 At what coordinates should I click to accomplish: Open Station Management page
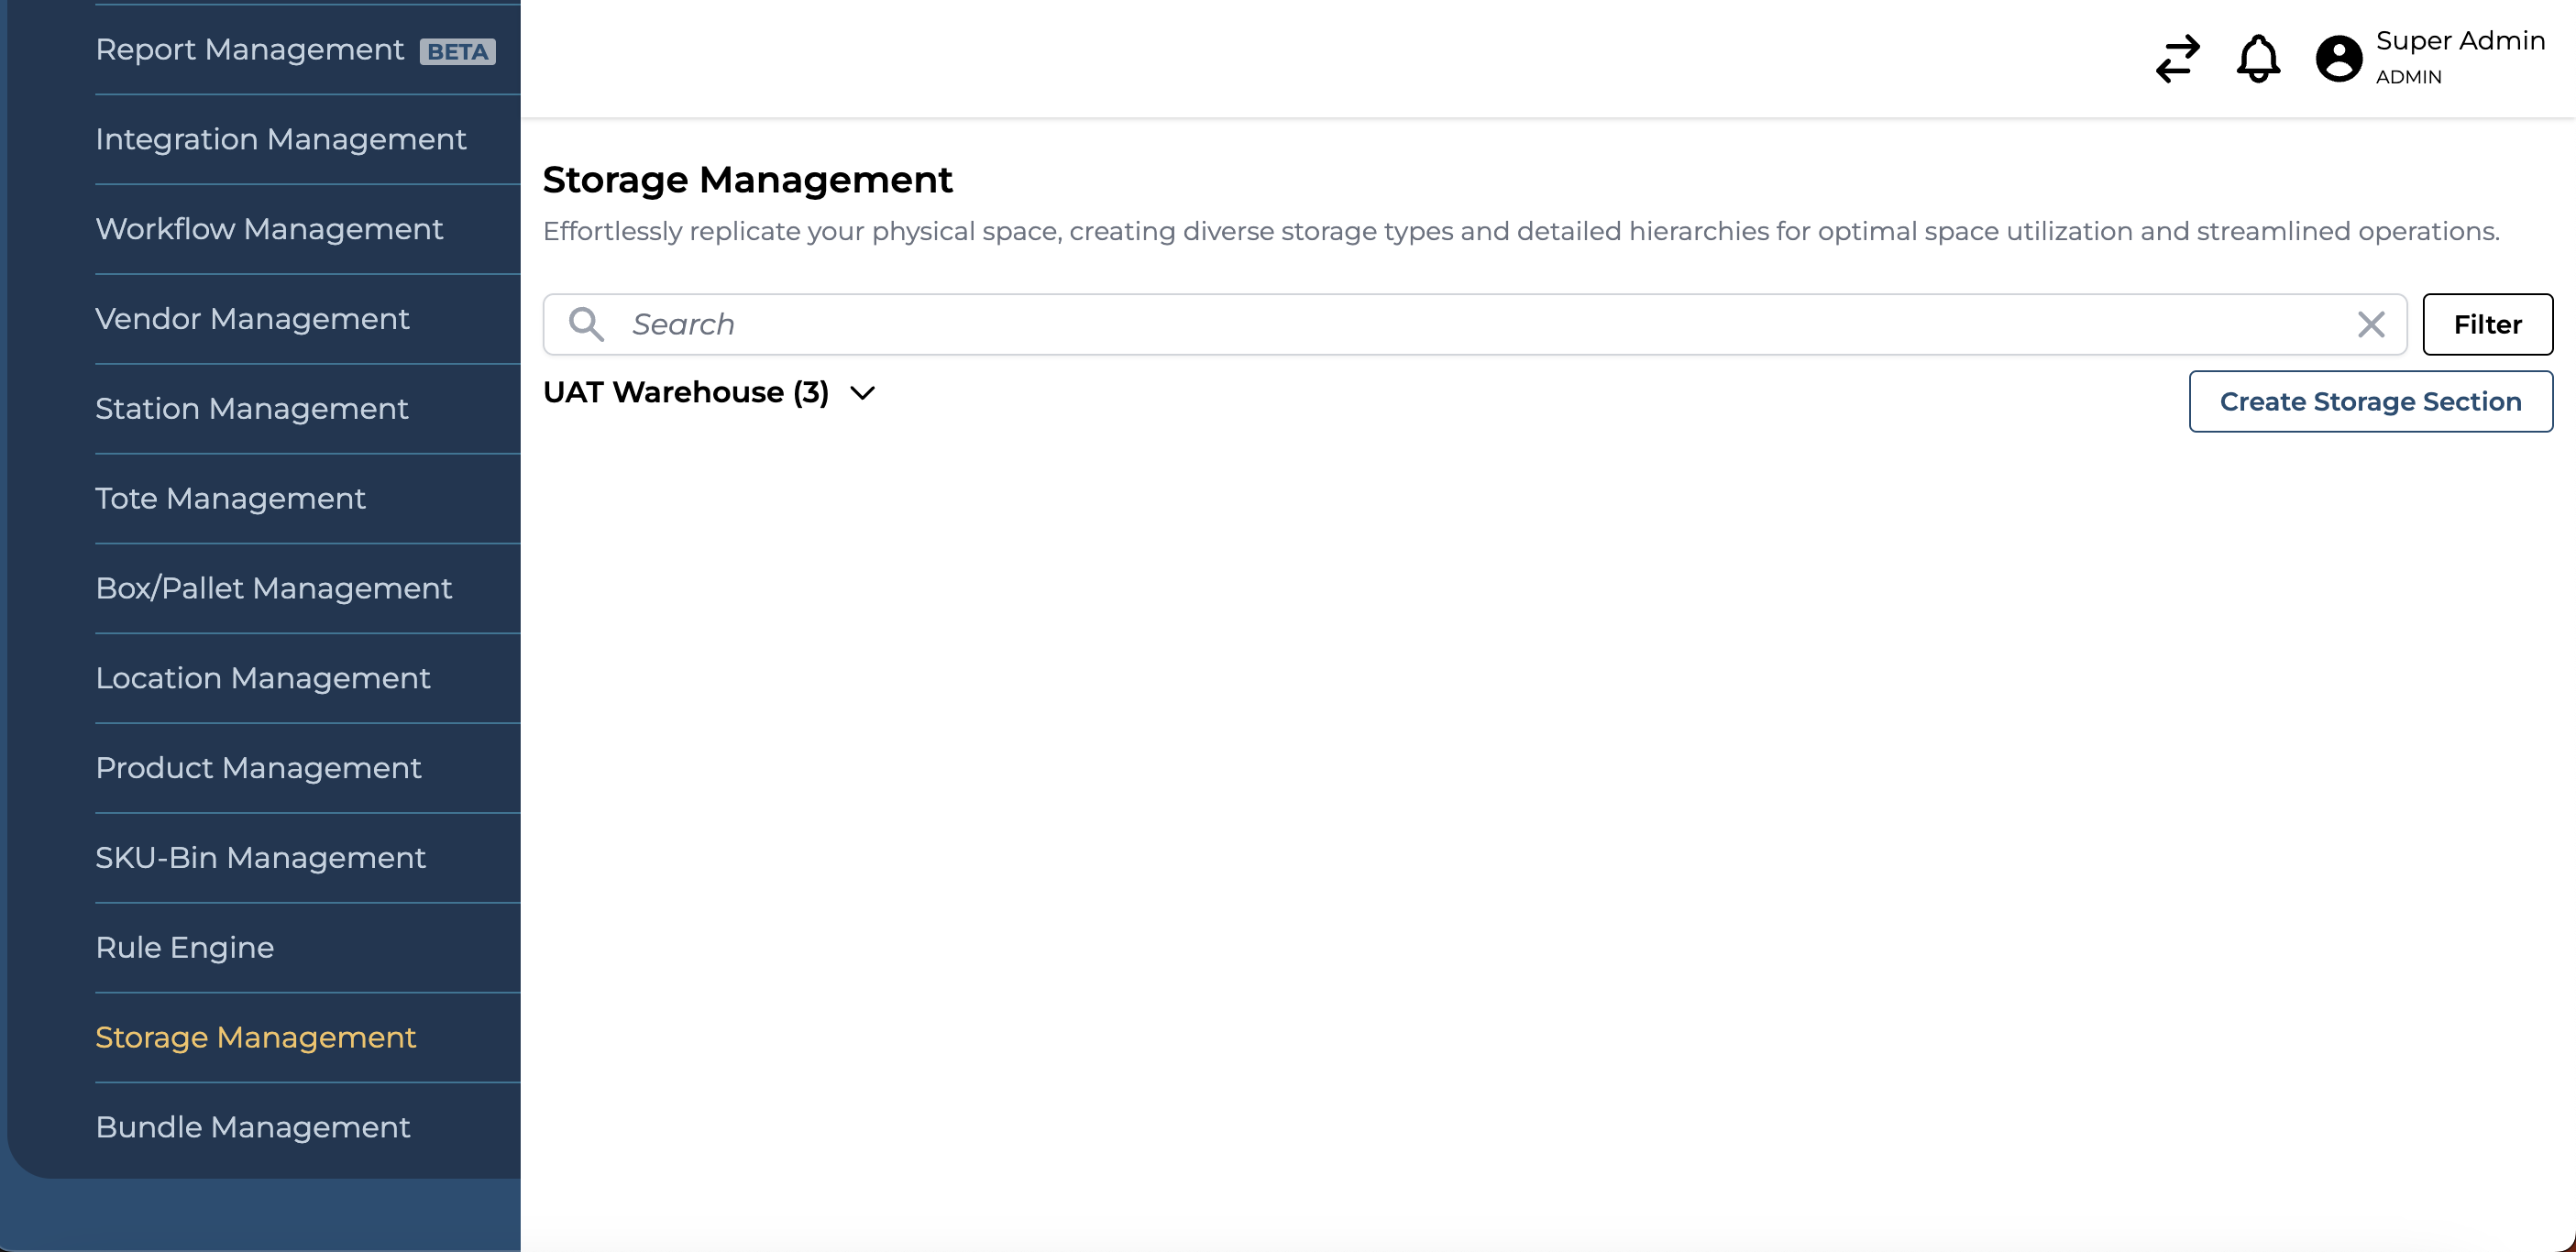252,409
